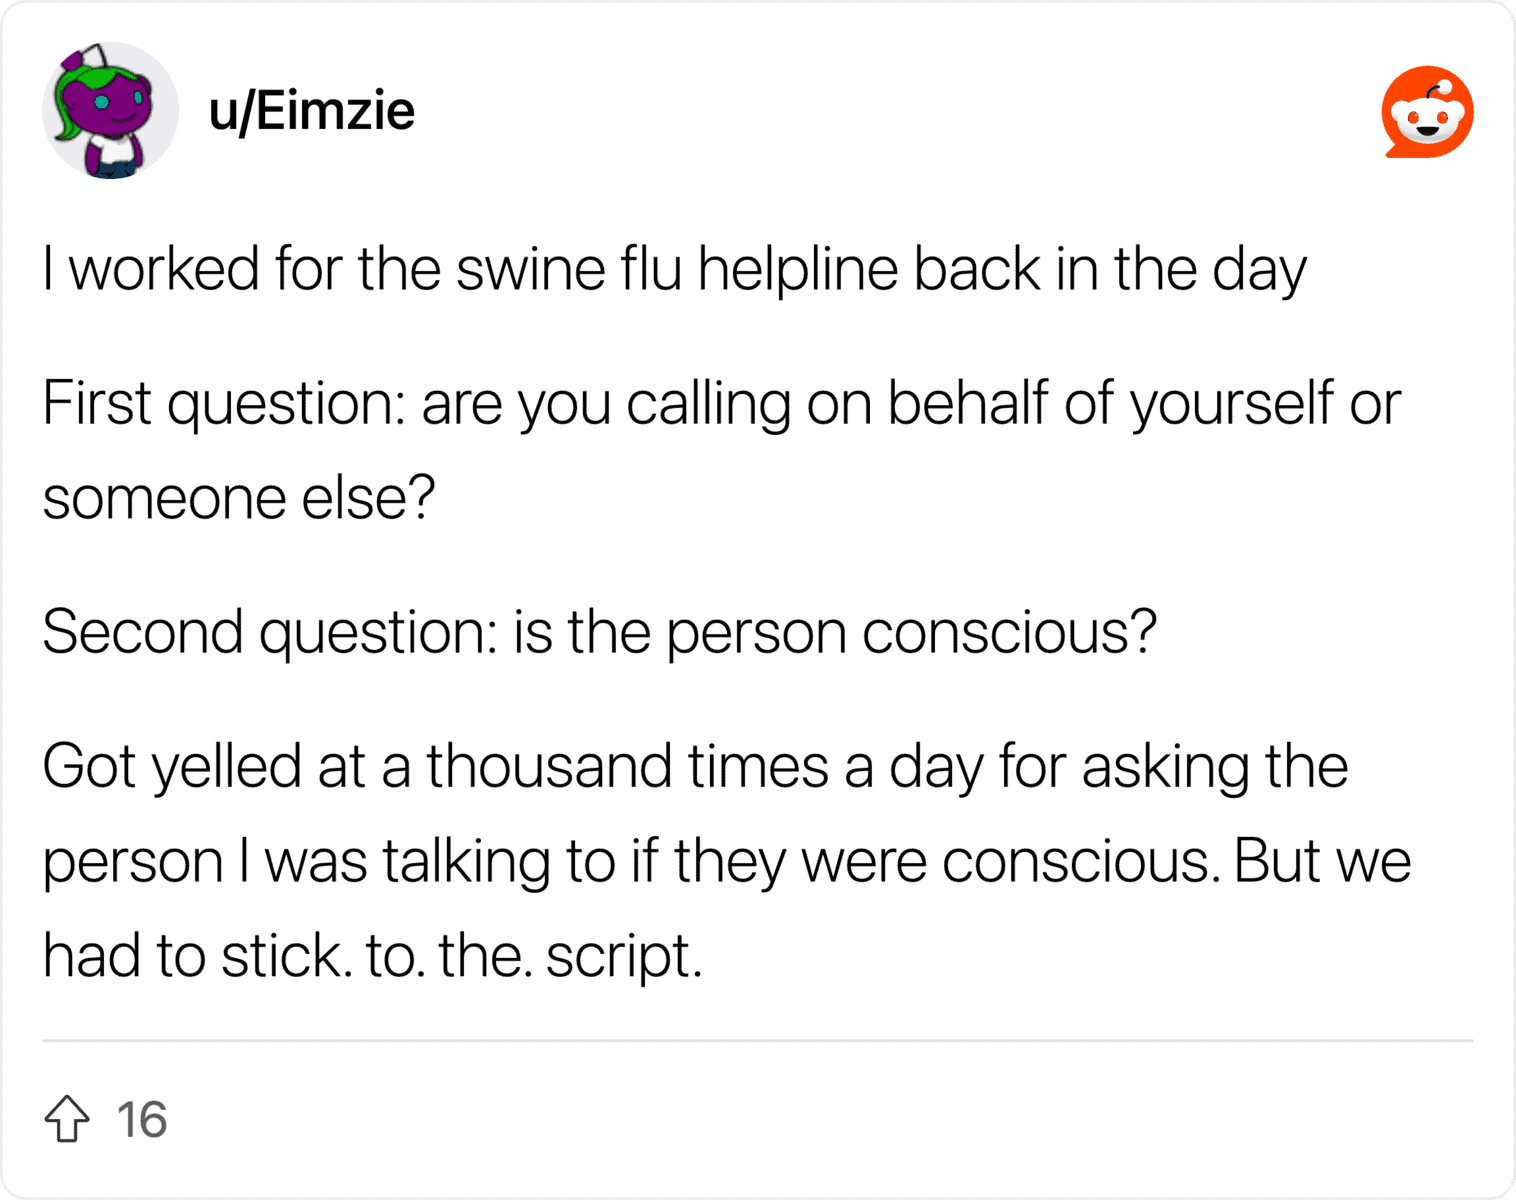Click the divider line above the upvote
The width and height of the screenshot is (1516, 1200).
[x=758, y=1041]
